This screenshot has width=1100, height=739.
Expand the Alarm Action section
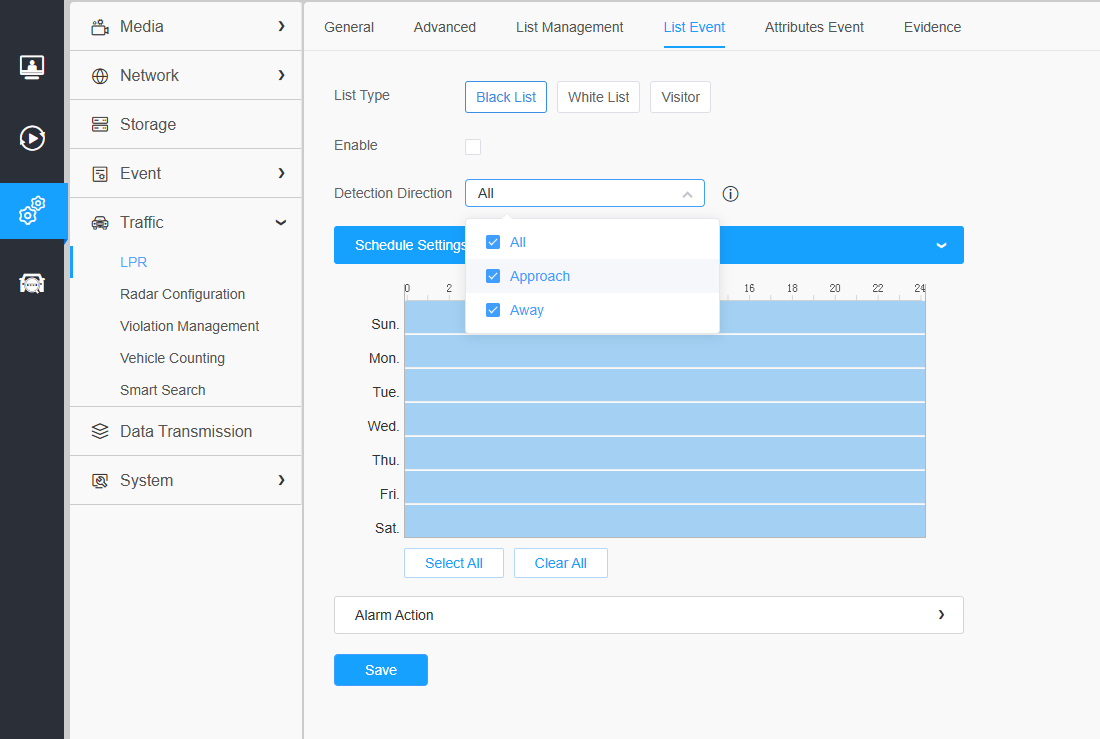pyautogui.click(x=648, y=615)
